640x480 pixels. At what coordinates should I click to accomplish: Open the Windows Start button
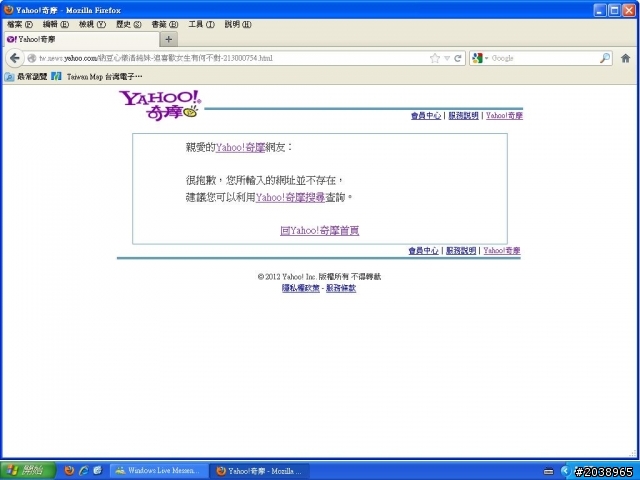pyautogui.click(x=27, y=471)
